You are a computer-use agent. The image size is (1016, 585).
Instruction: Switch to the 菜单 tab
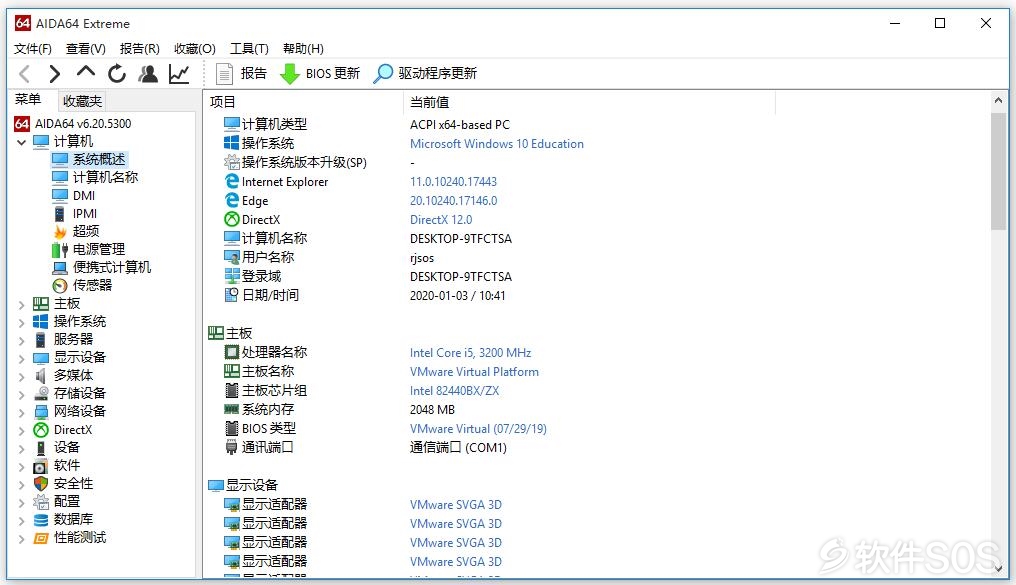(28, 100)
